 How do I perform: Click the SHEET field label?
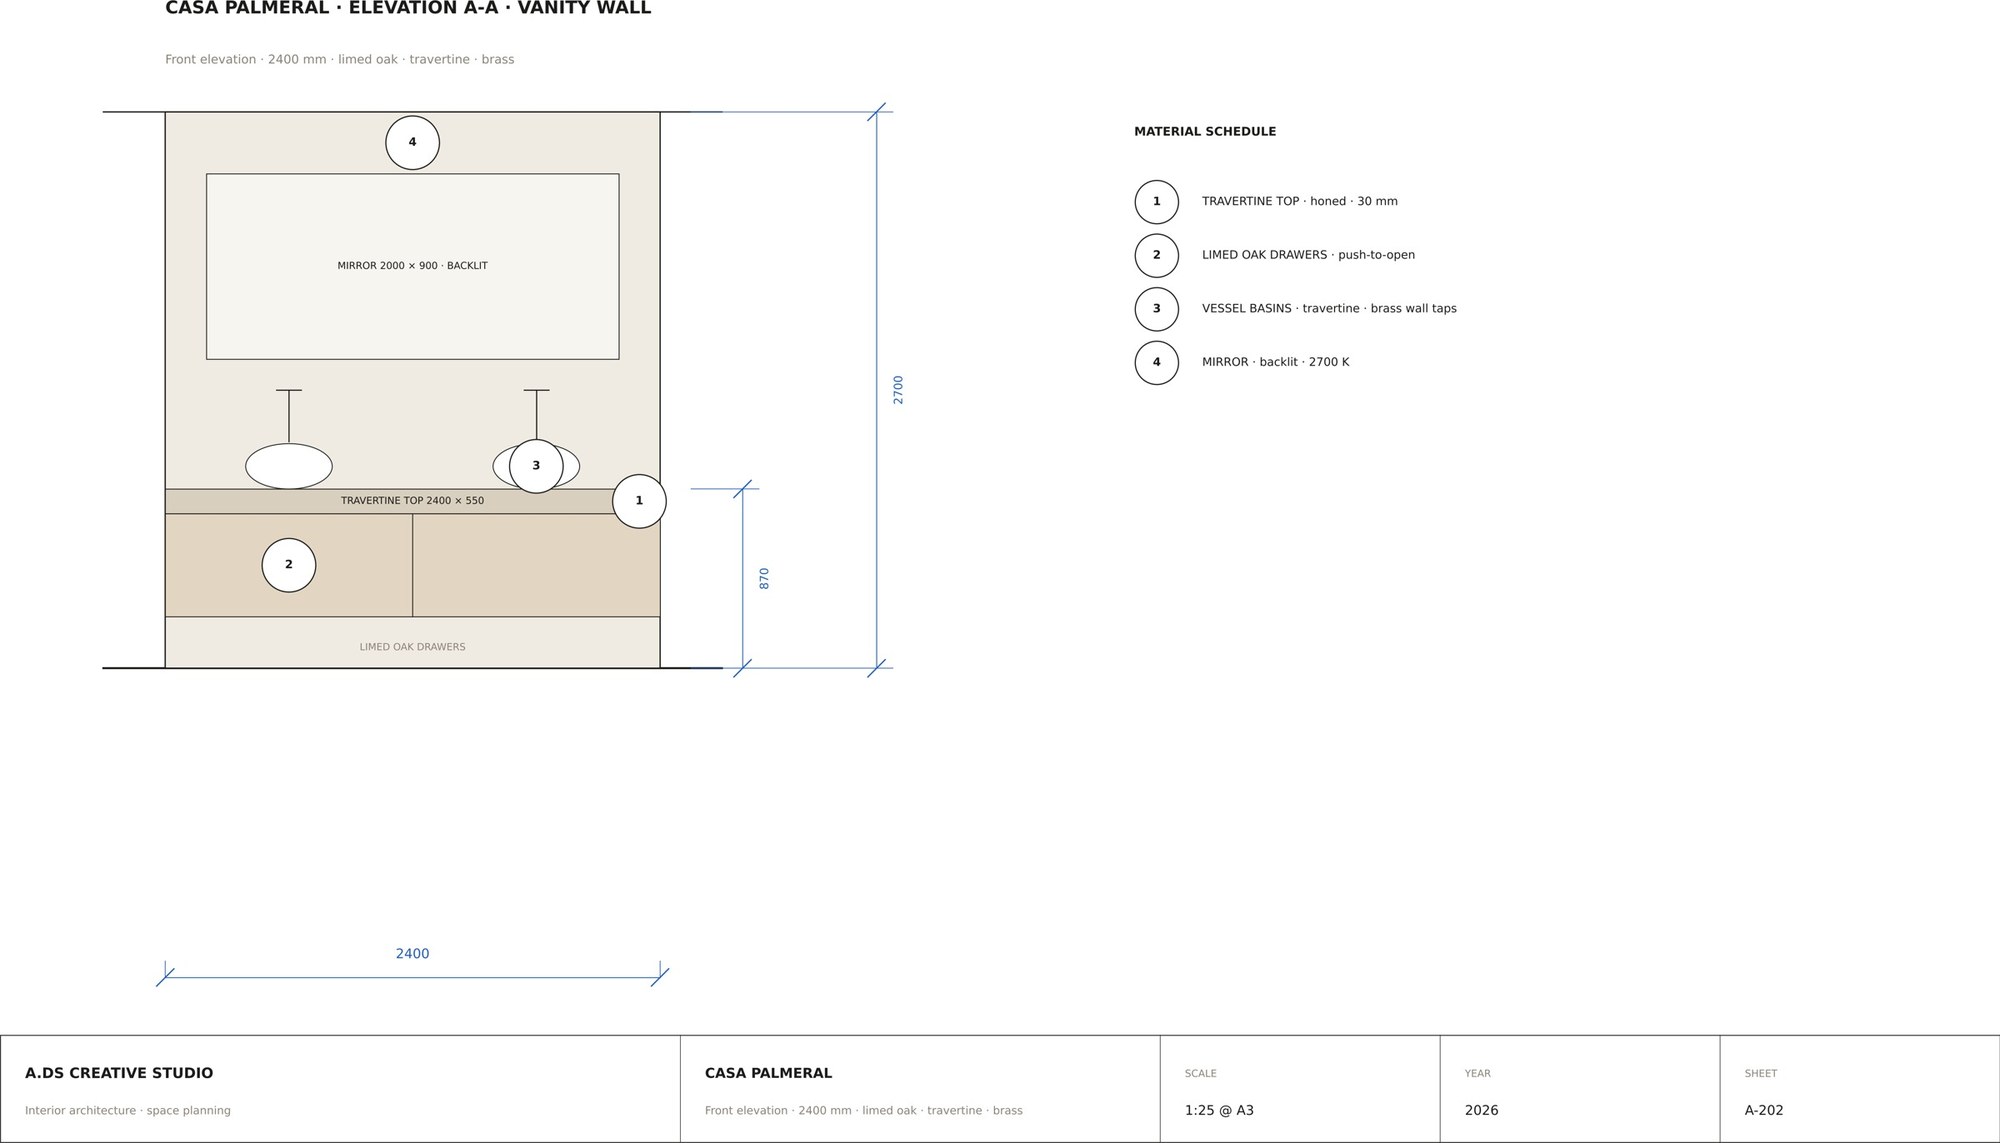point(1761,1073)
